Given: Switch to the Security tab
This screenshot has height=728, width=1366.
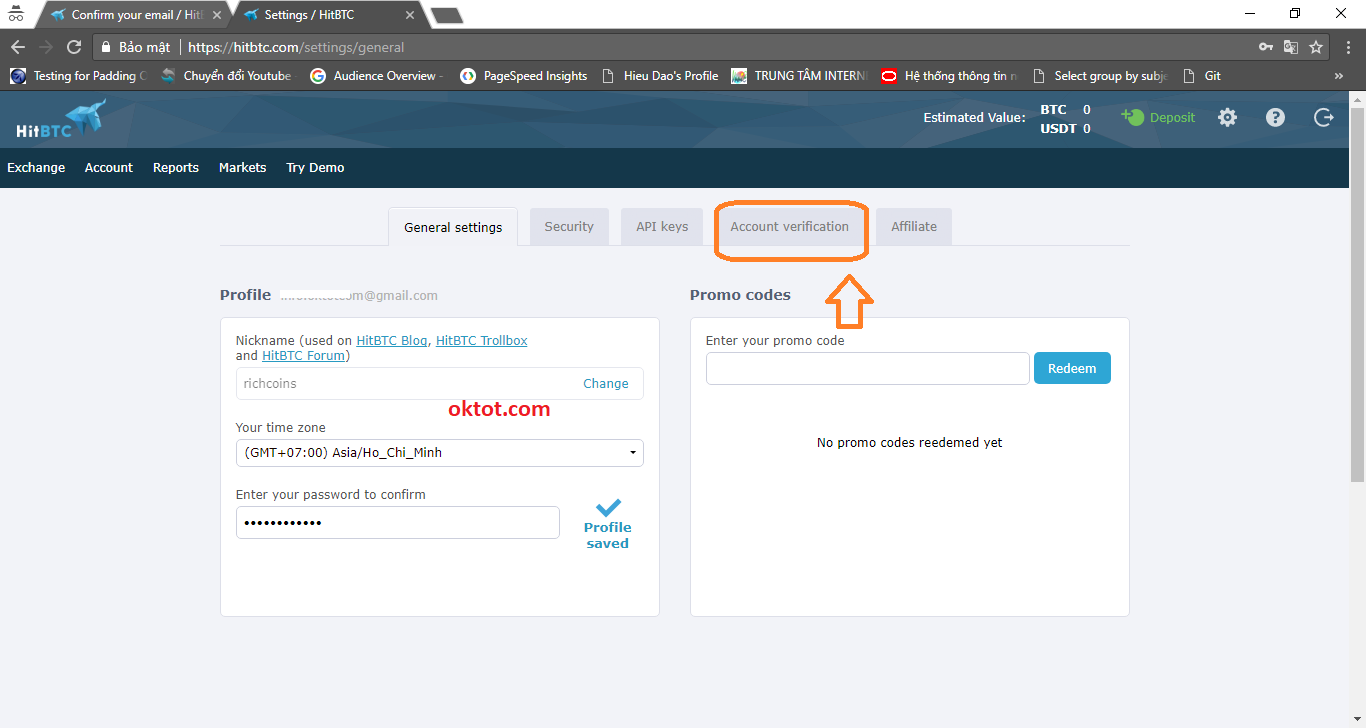Looking at the screenshot, I should point(569,227).
